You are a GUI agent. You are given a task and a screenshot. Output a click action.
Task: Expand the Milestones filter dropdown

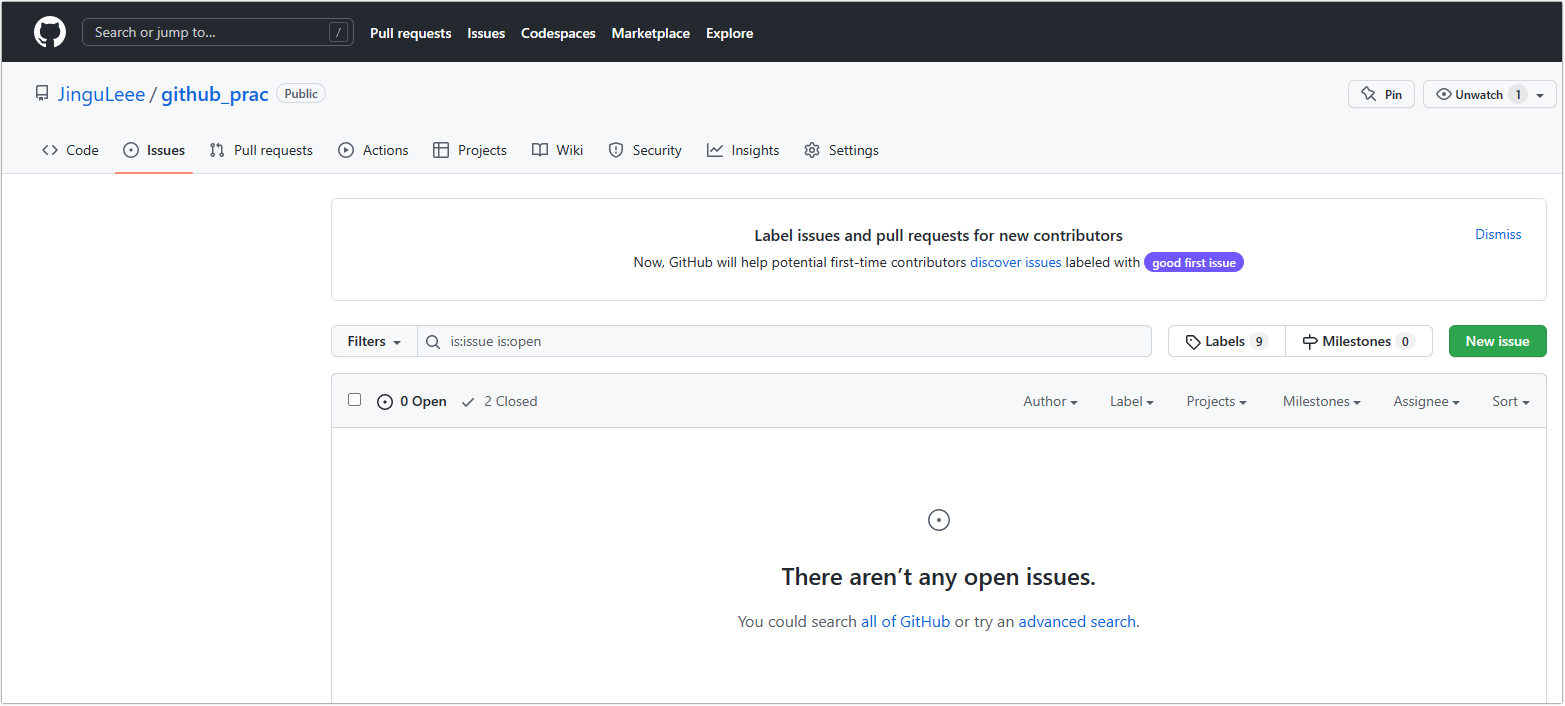[x=1322, y=401]
